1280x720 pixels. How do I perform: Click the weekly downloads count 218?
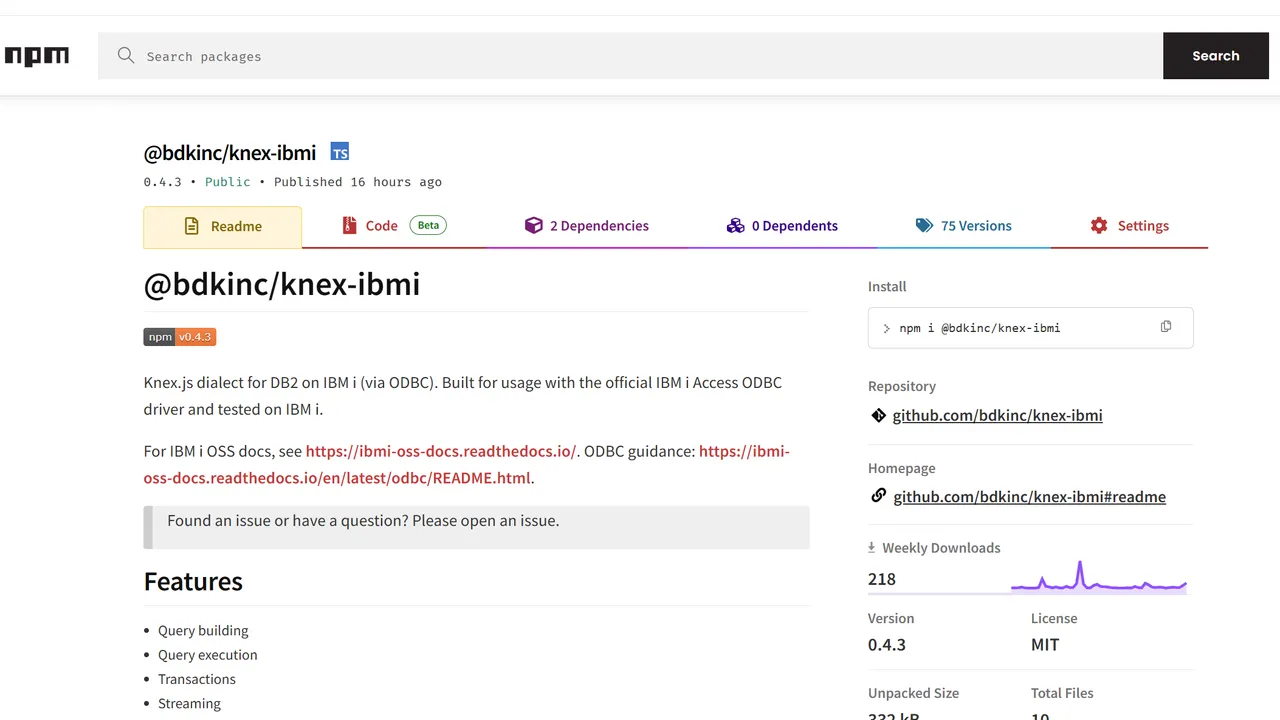(x=882, y=579)
